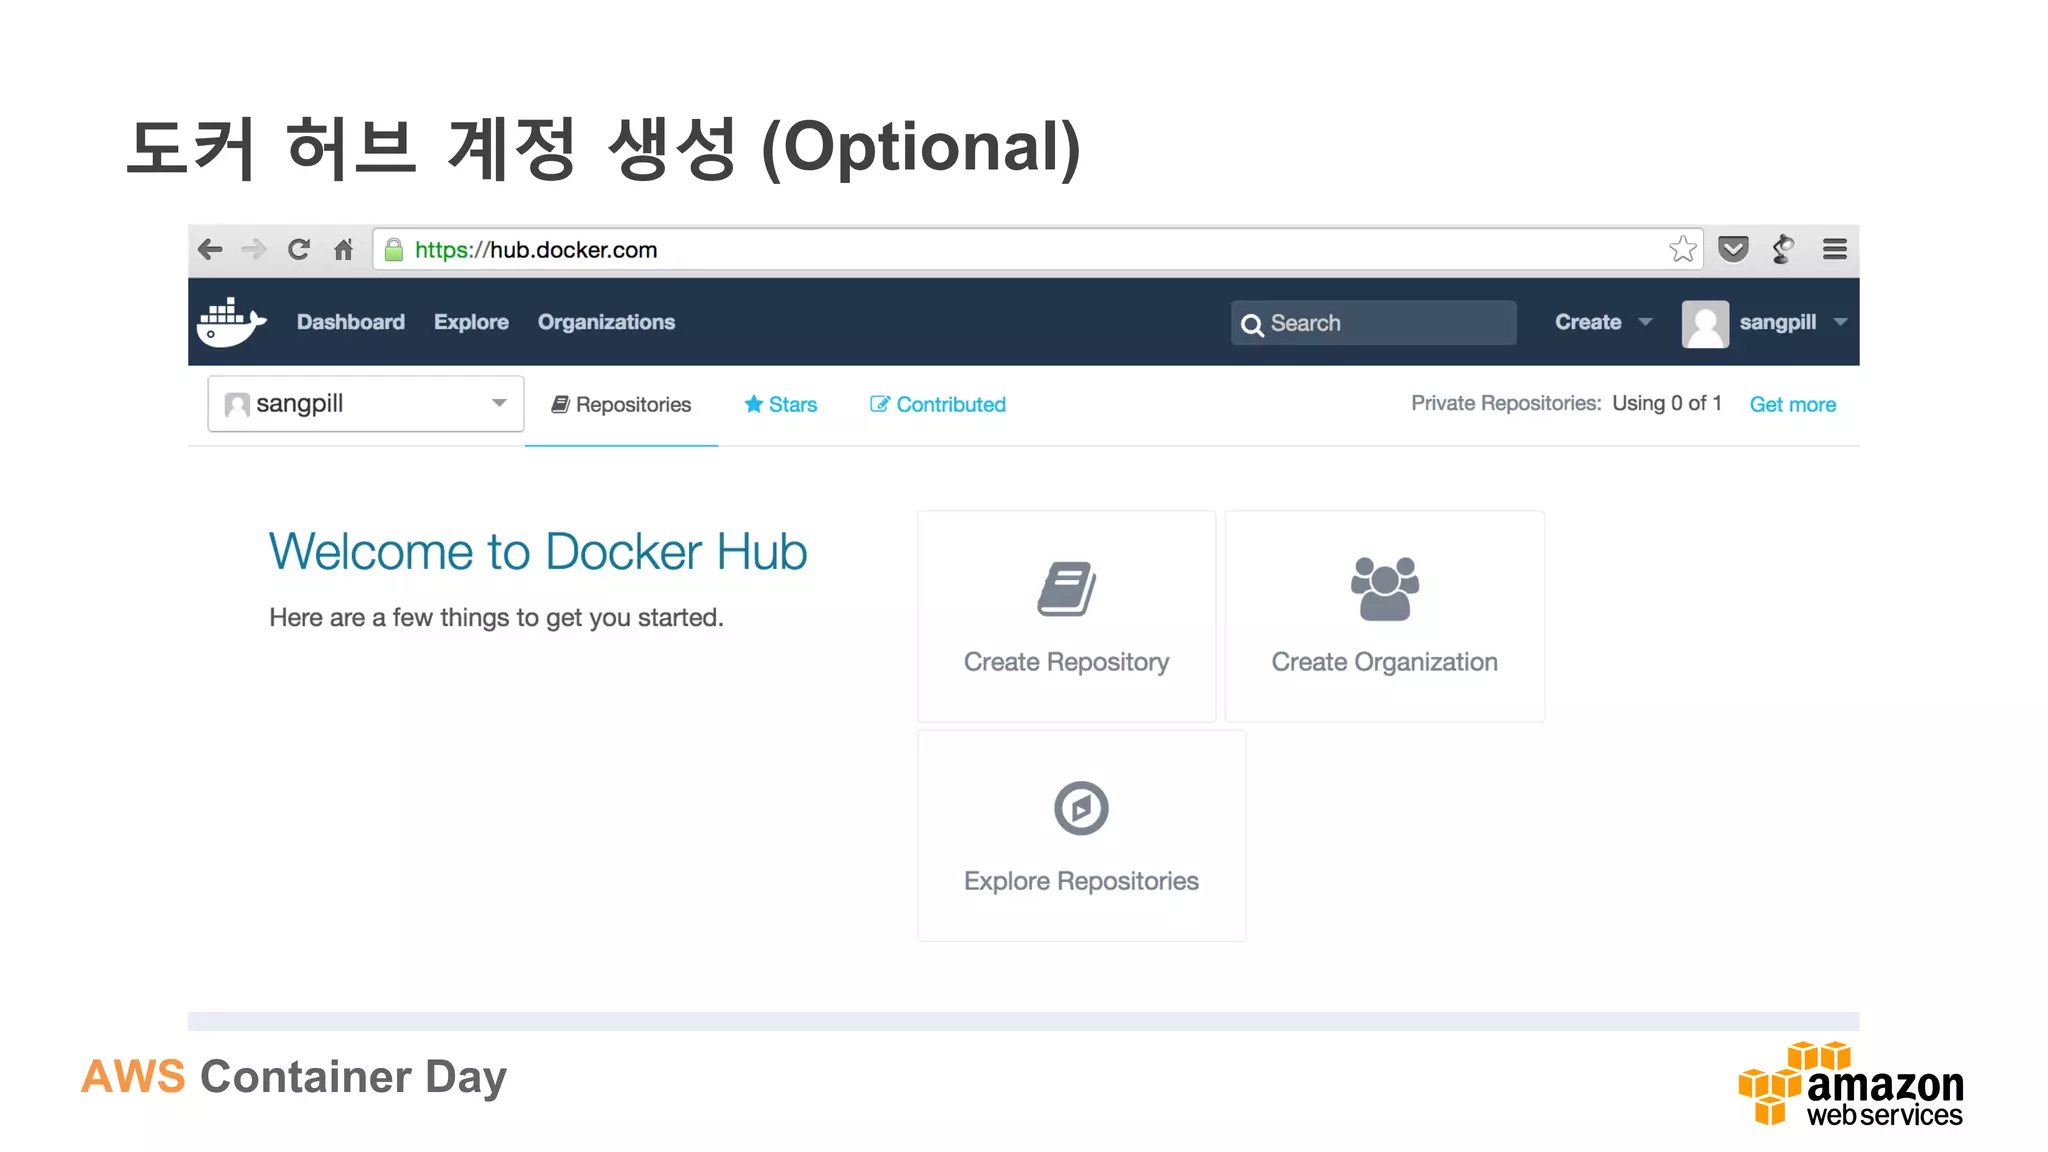
Task: Bookmark the page with the star icon
Action: point(1683,249)
